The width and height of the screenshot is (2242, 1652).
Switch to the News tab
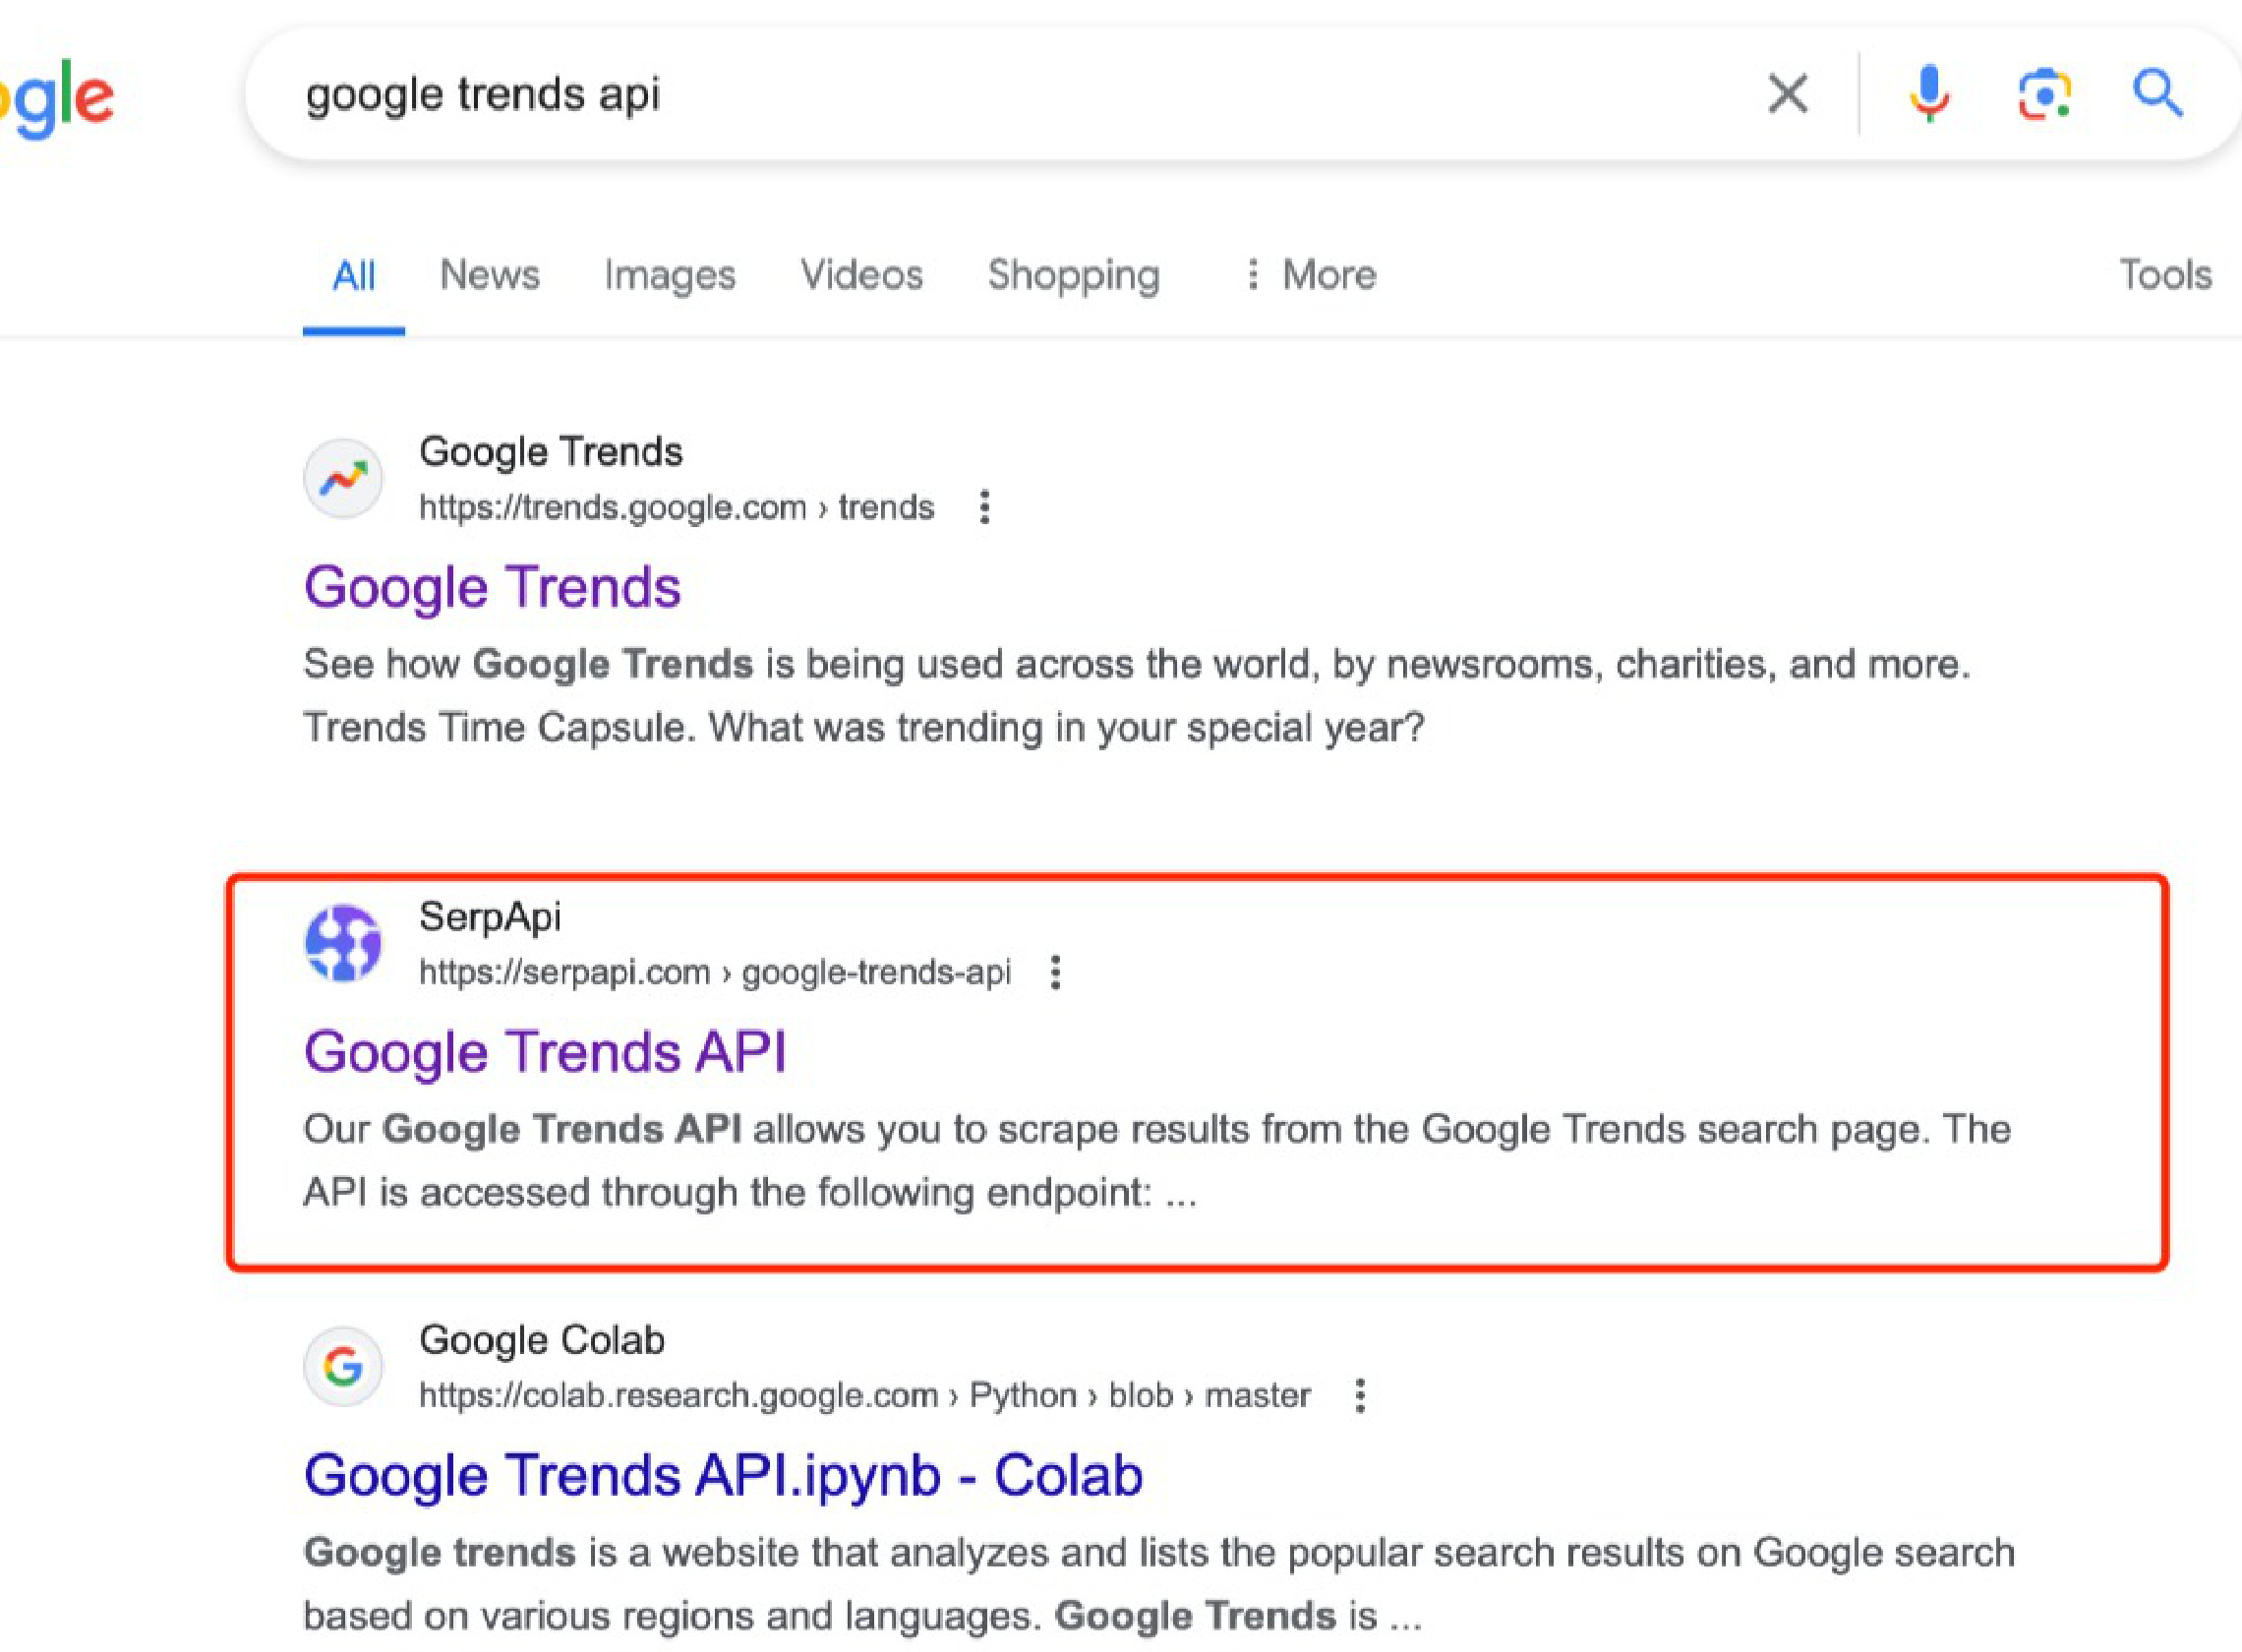click(490, 275)
